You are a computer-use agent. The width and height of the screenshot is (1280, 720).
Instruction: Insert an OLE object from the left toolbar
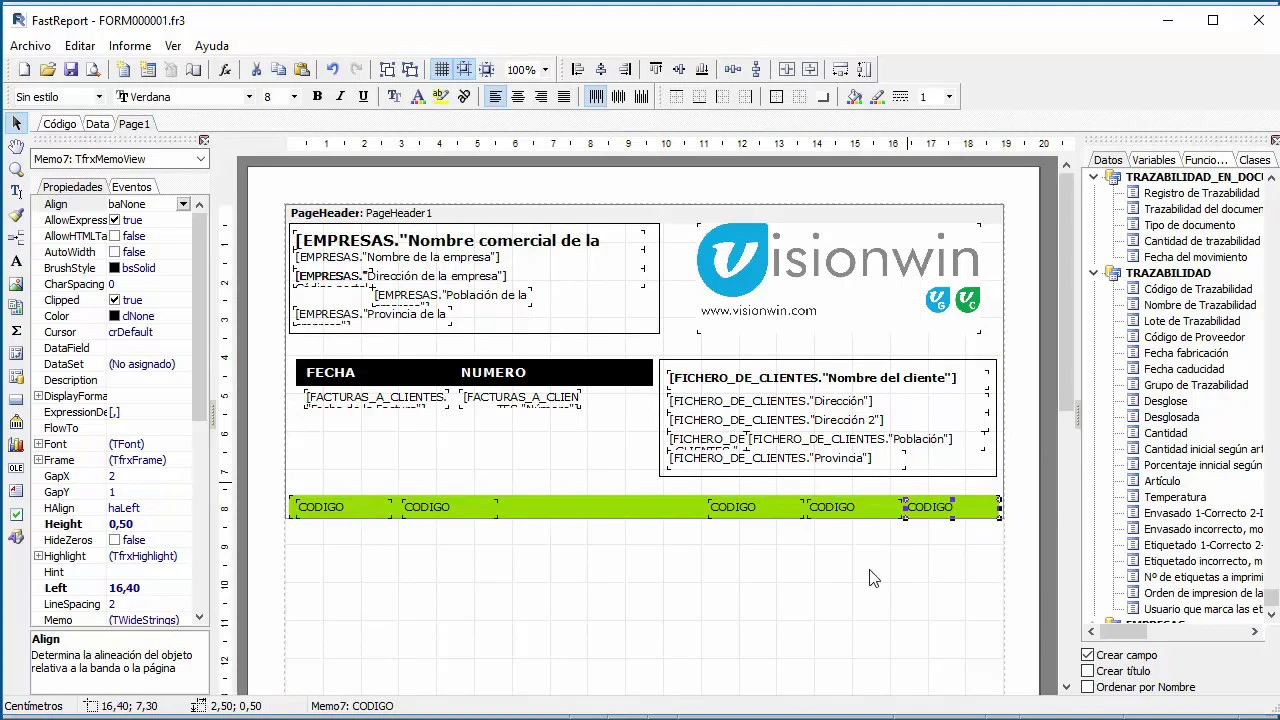(16, 468)
